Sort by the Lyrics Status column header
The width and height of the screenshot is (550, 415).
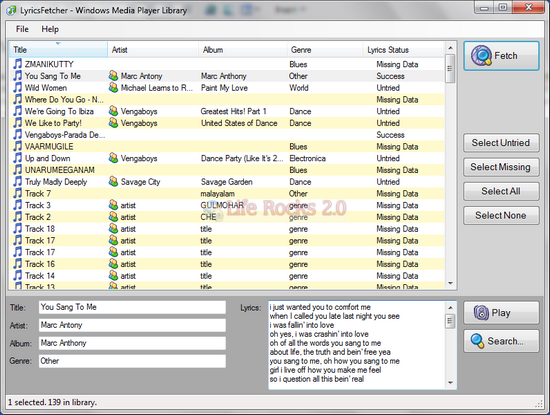(404, 50)
